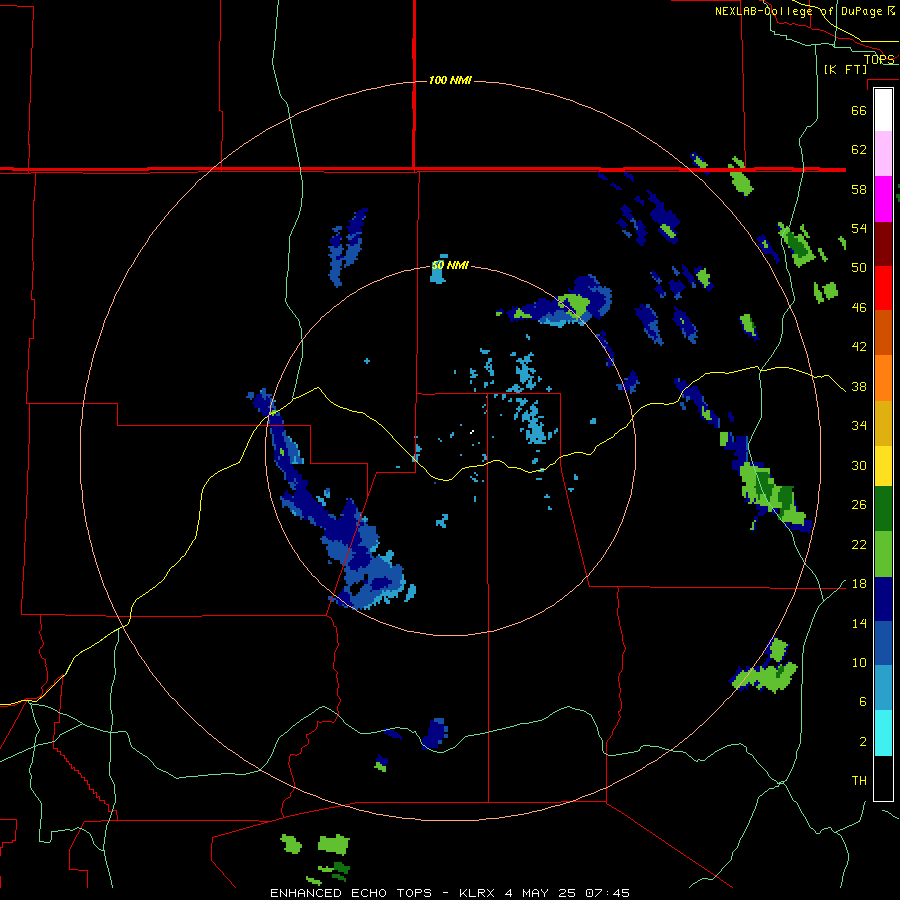The image size is (900, 900).
Task: Click the legend value "22"
Action: 859,545
